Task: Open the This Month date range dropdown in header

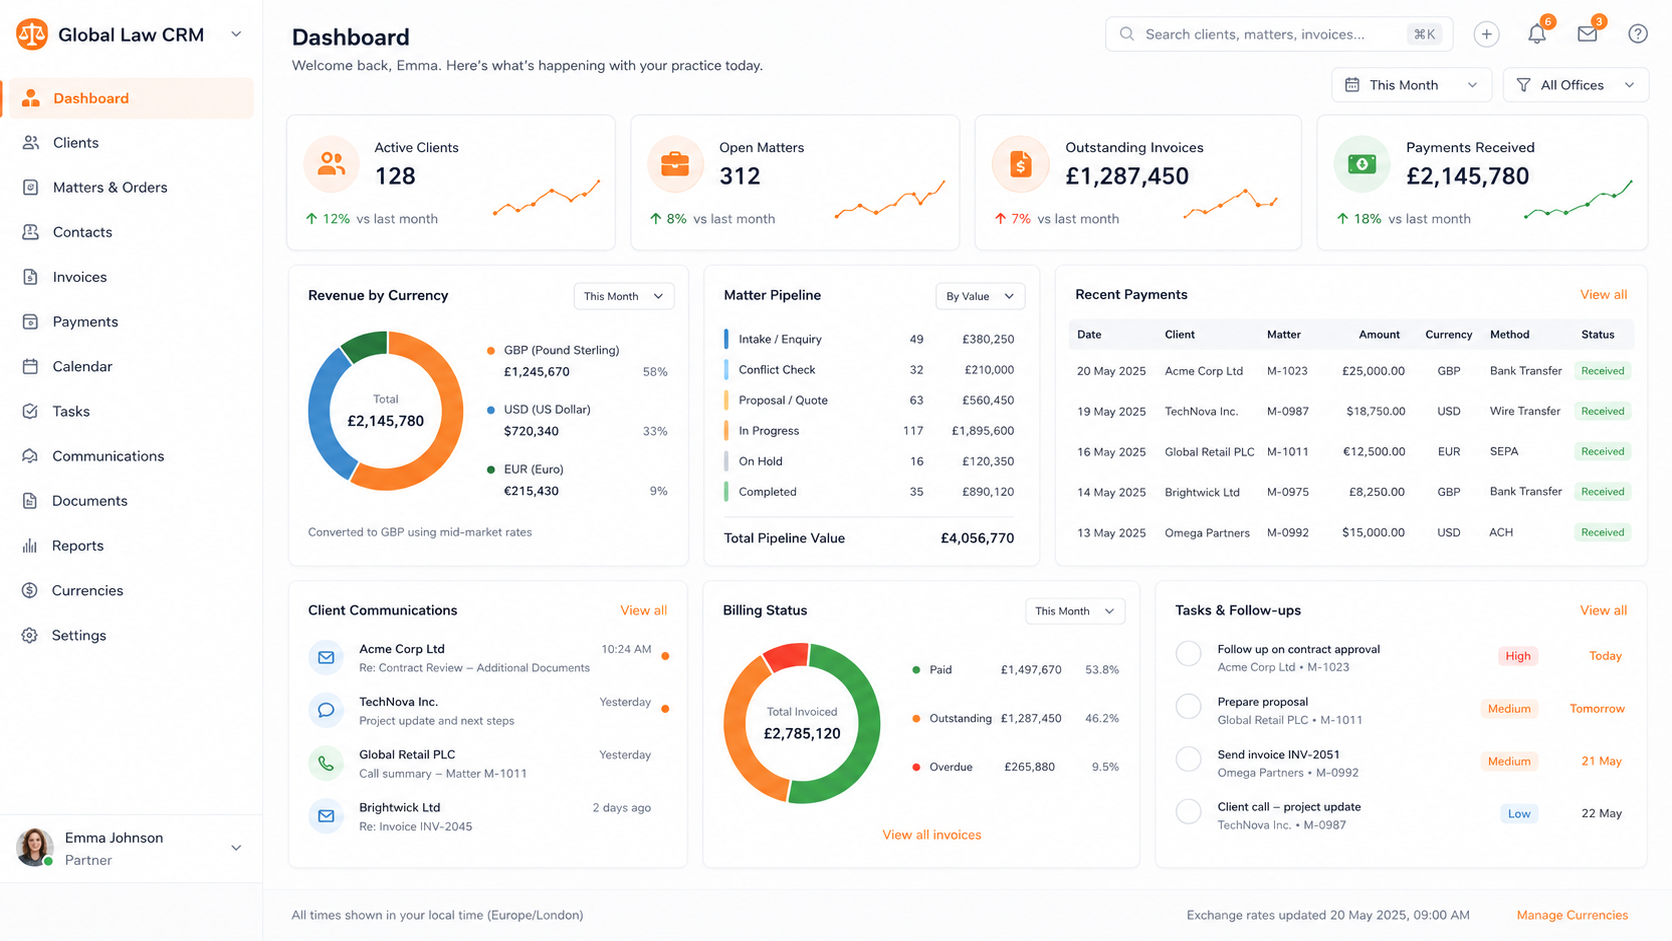Action: coord(1411,85)
